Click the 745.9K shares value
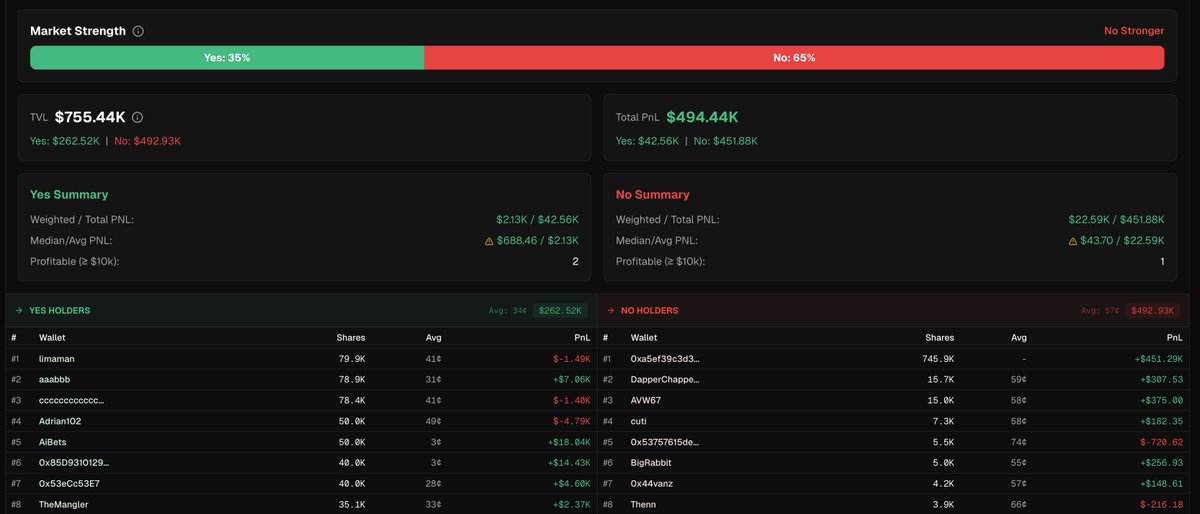Viewport: 1200px width, 514px height. pyautogui.click(x=939, y=358)
